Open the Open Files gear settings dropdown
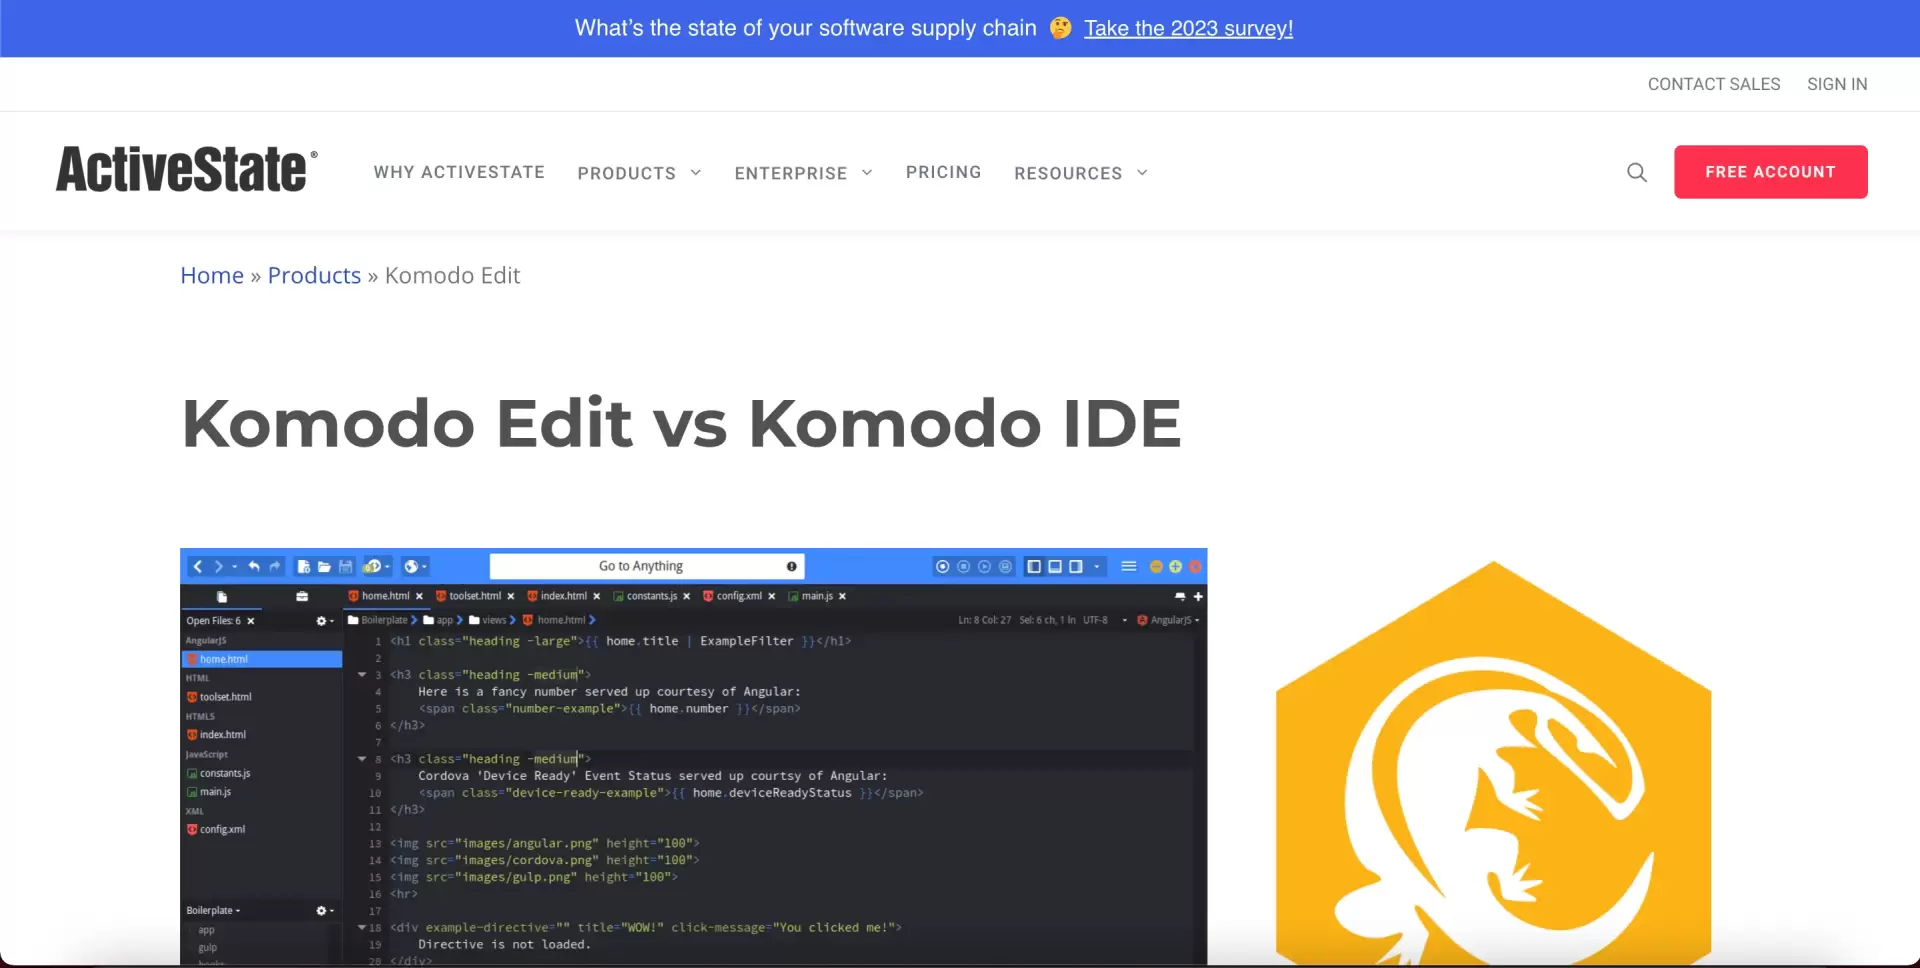Viewport: 1920px width, 968px height. (324, 621)
